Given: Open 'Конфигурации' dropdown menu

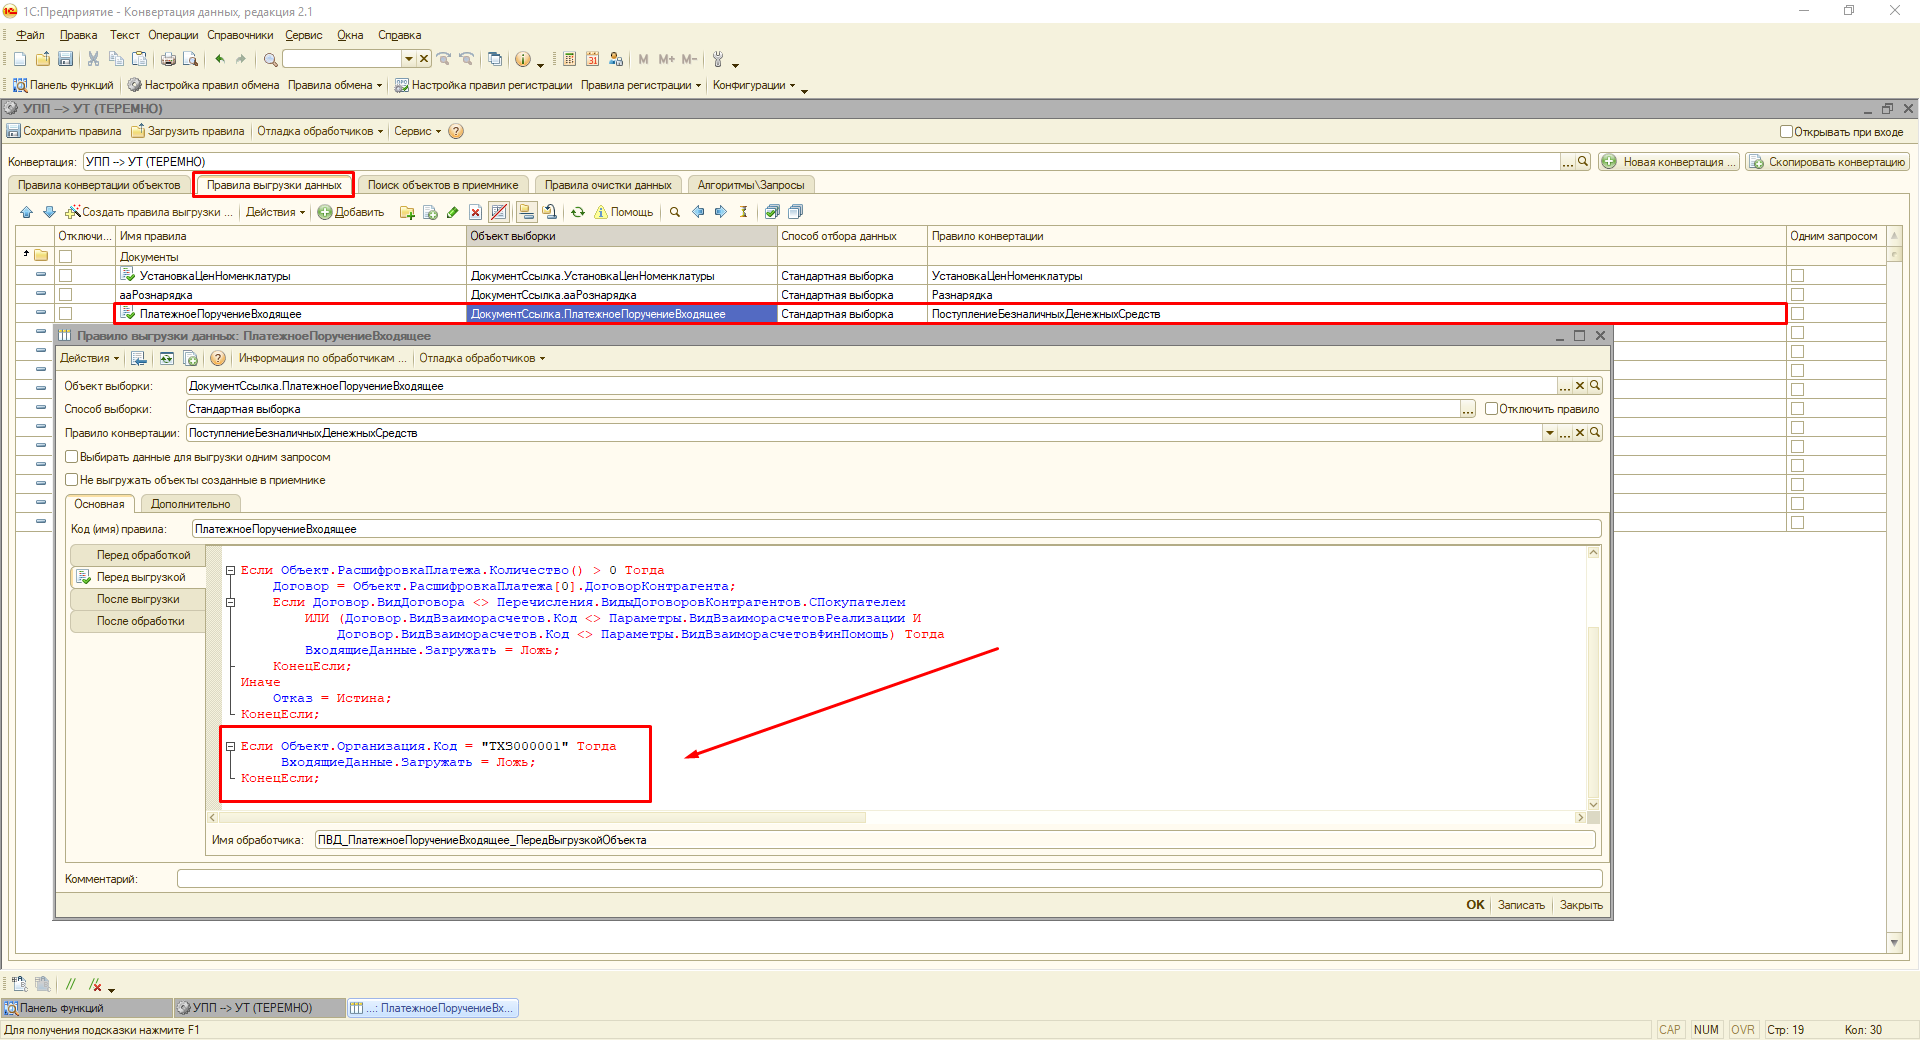Looking at the screenshot, I should 754,85.
